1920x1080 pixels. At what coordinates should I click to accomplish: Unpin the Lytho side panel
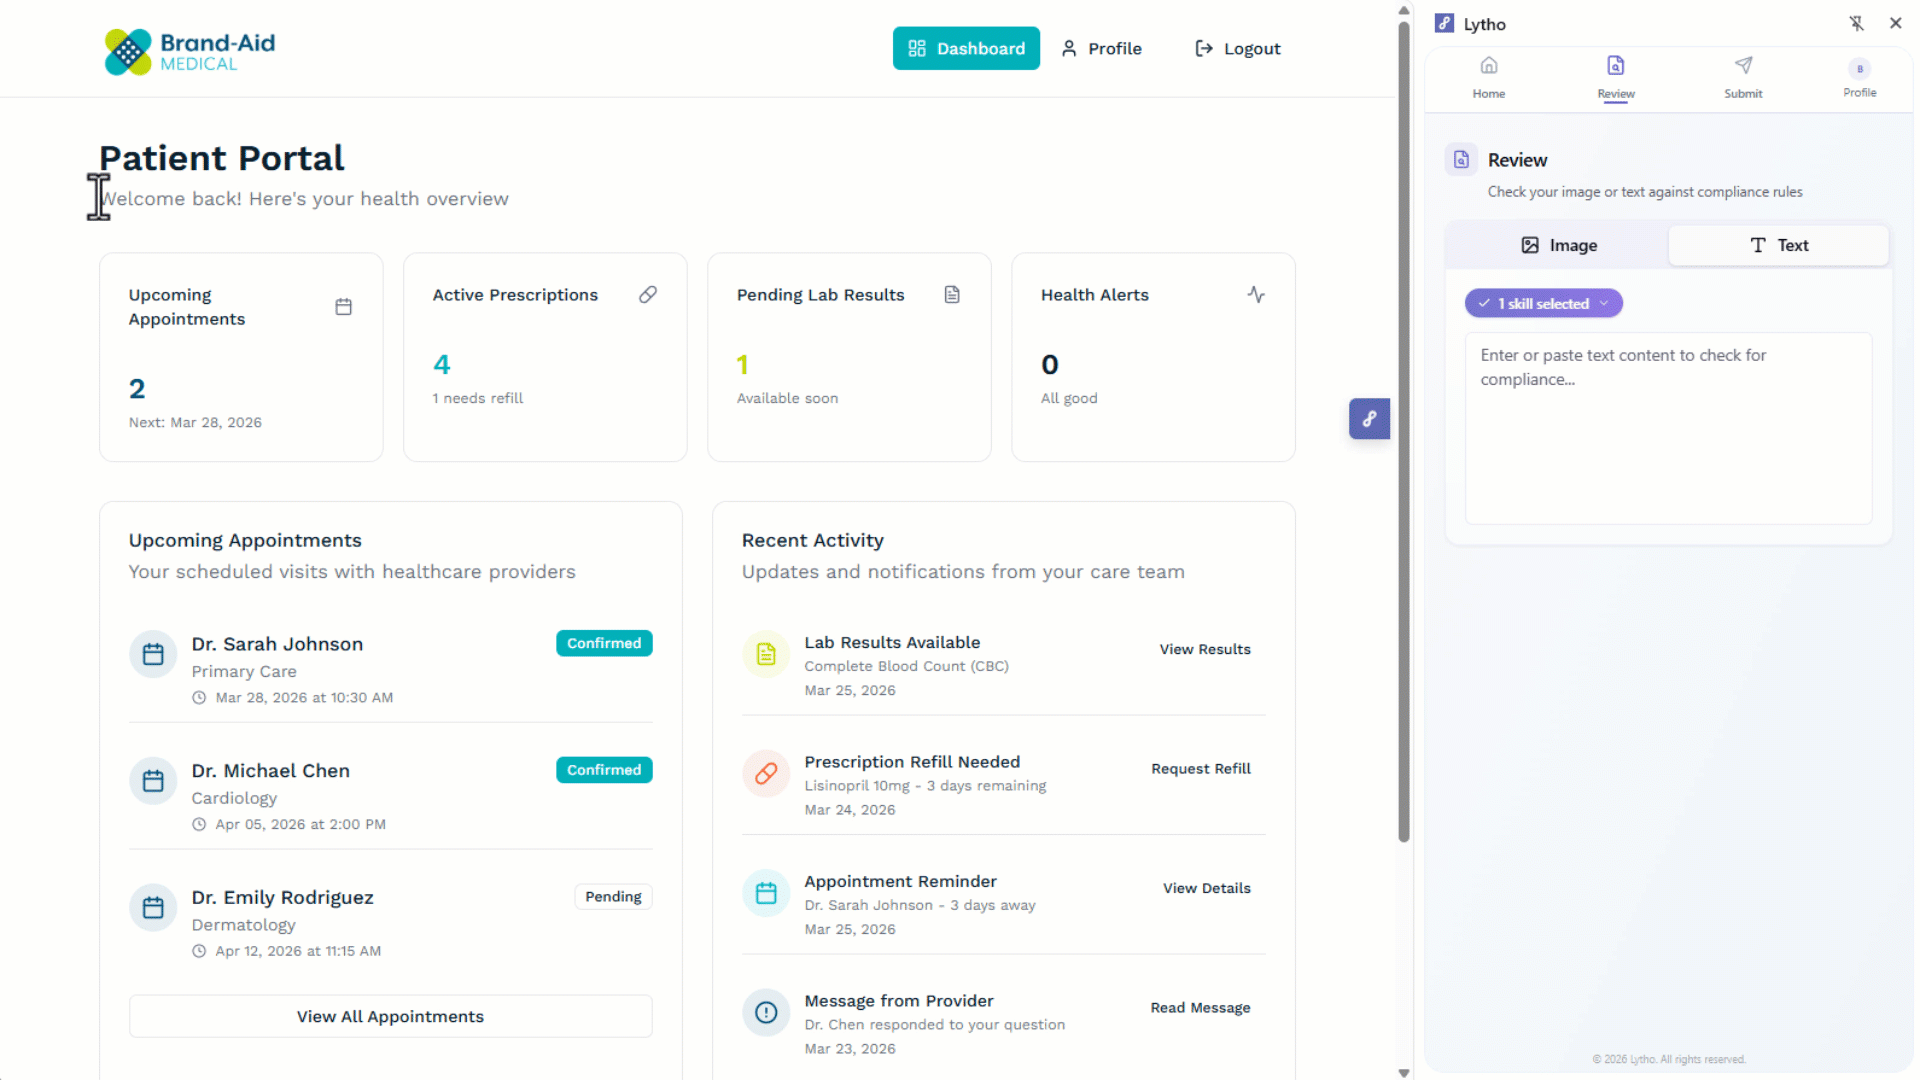coord(1856,23)
